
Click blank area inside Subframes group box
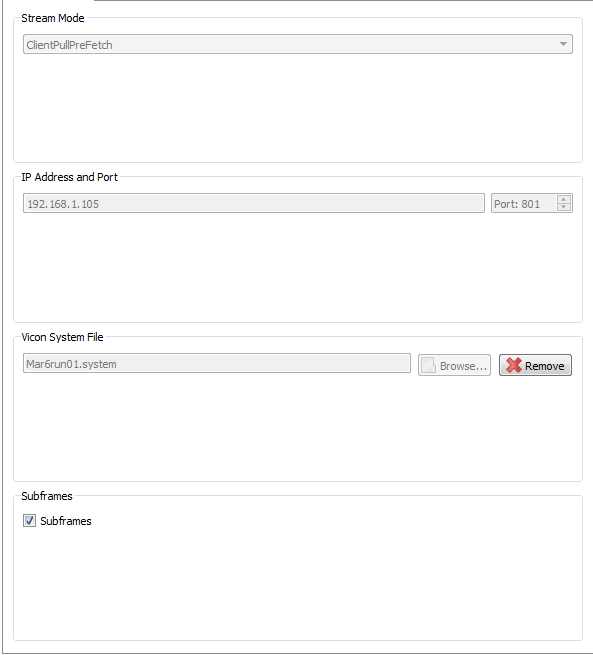tap(298, 585)
